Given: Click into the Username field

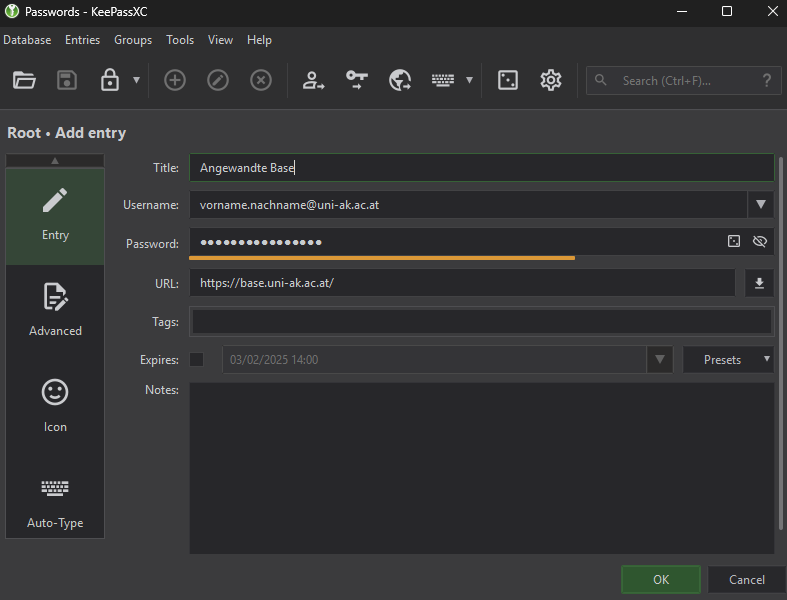Looking at the screenshot, I should point(468,205).
